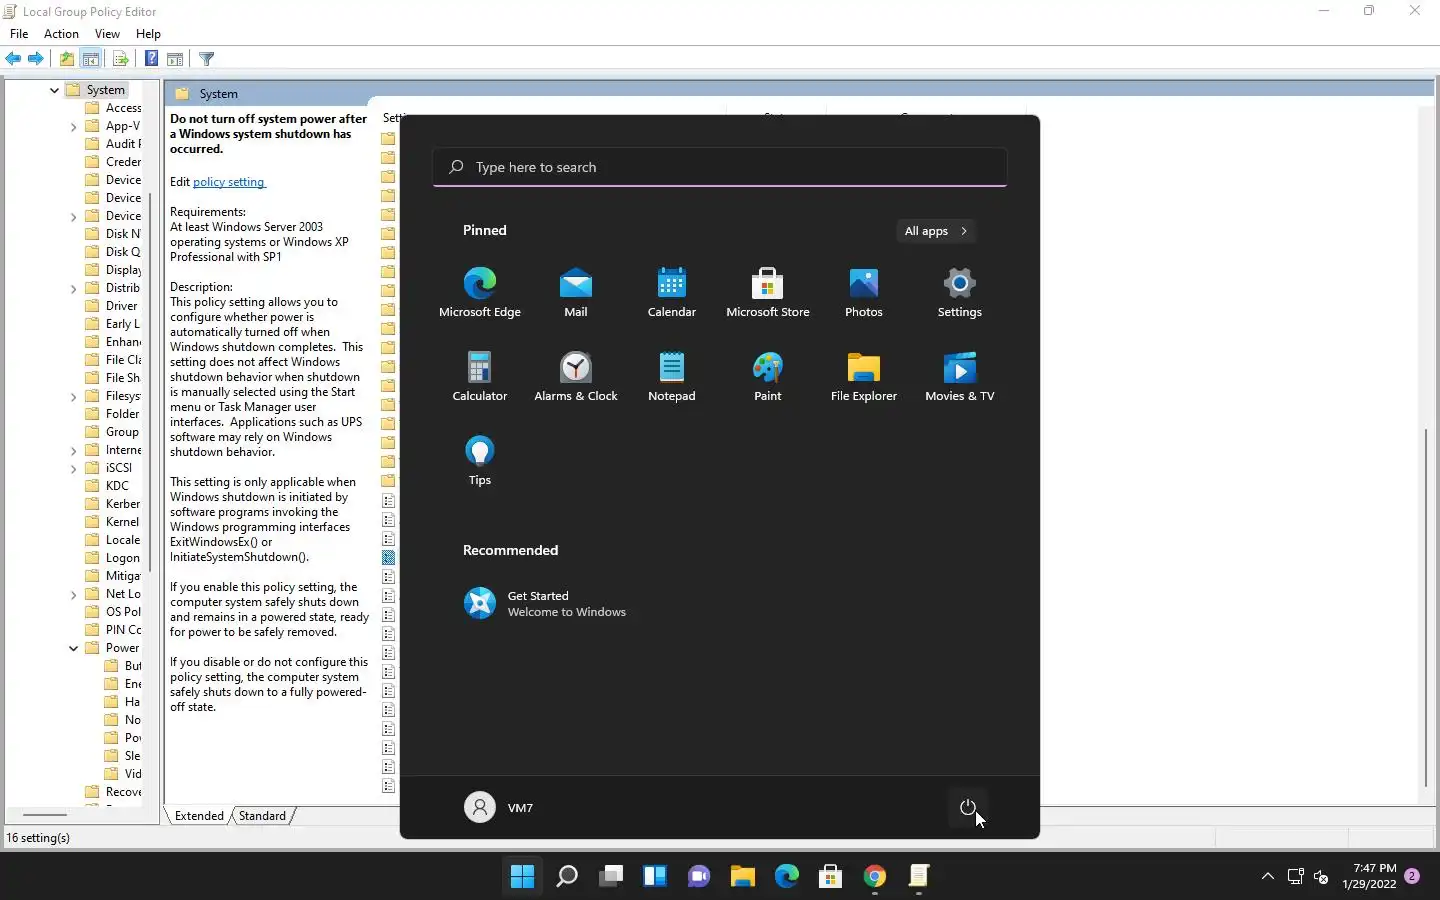Open Settings from the pinned apps
The height and width of the screenshot is (900, 1440).
pos(960,292)
